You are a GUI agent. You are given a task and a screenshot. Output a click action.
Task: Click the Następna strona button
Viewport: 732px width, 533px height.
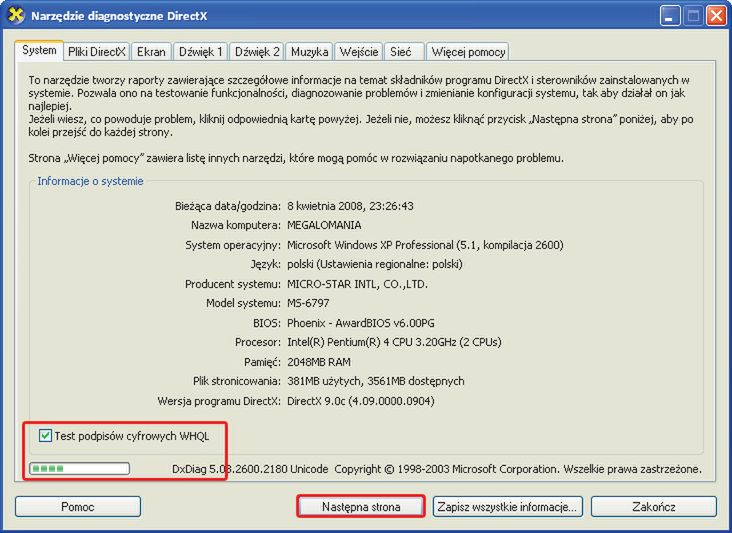click(361, 507)
